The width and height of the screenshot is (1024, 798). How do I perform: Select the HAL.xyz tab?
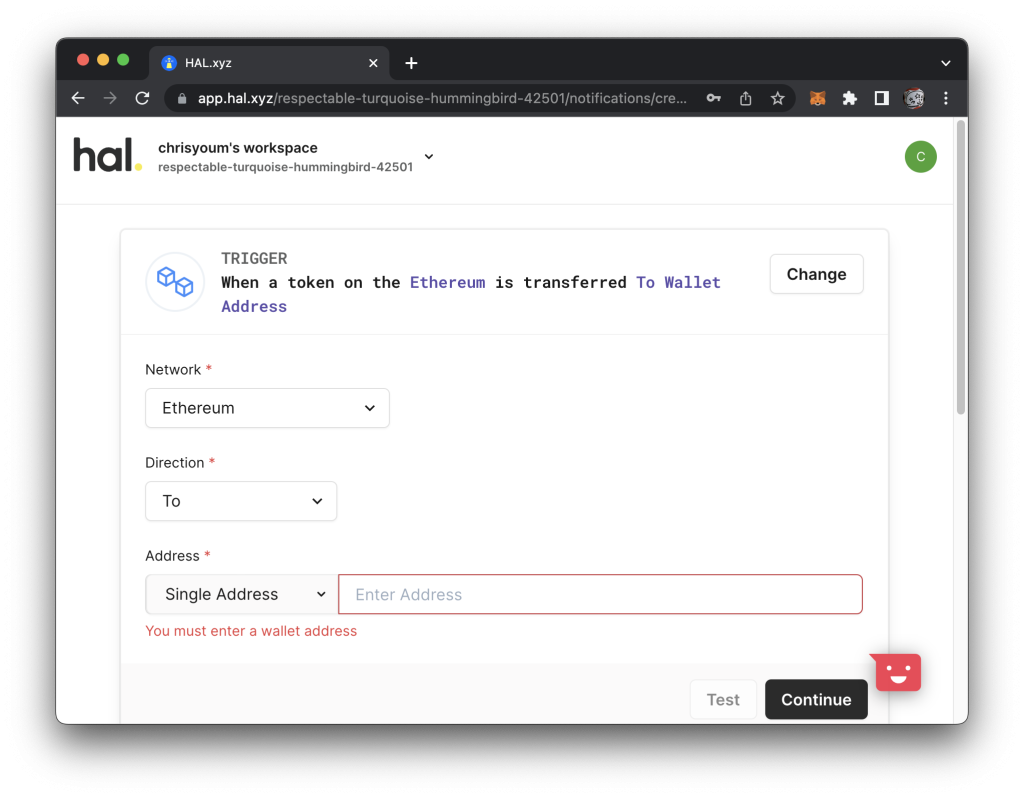(x=269, y=63)
